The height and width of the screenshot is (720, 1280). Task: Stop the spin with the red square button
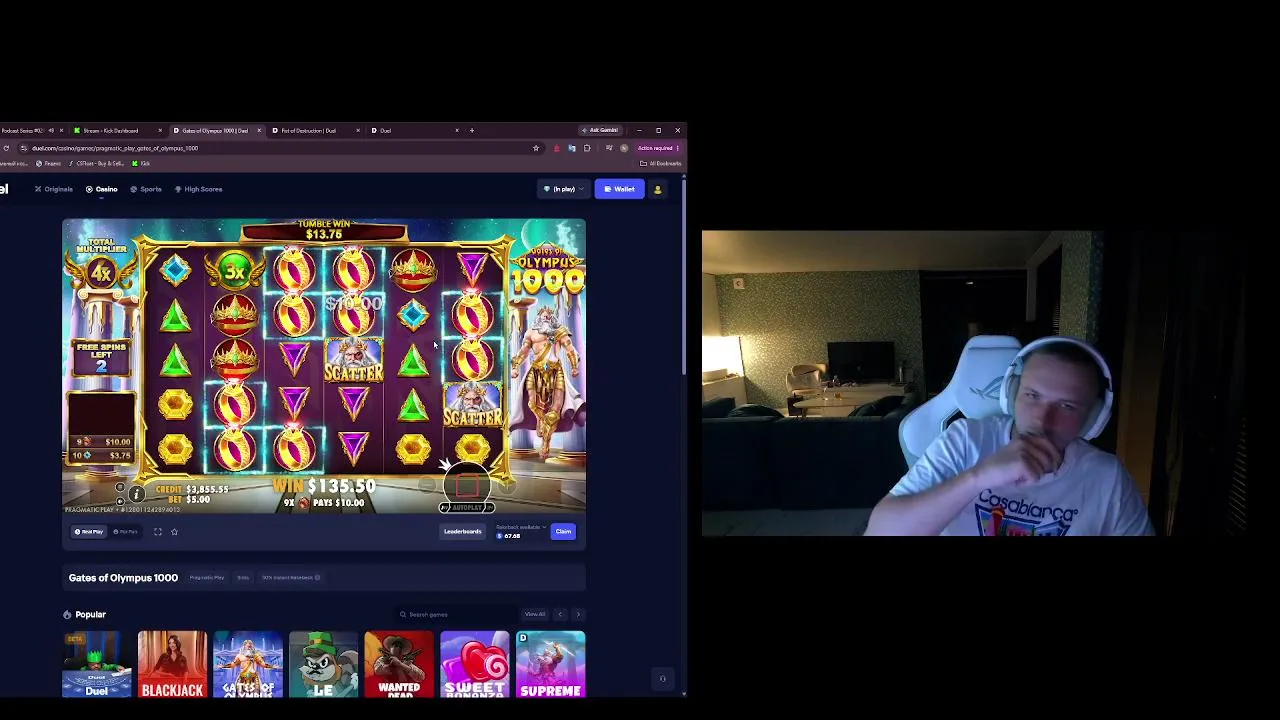[x=467, y=486]
